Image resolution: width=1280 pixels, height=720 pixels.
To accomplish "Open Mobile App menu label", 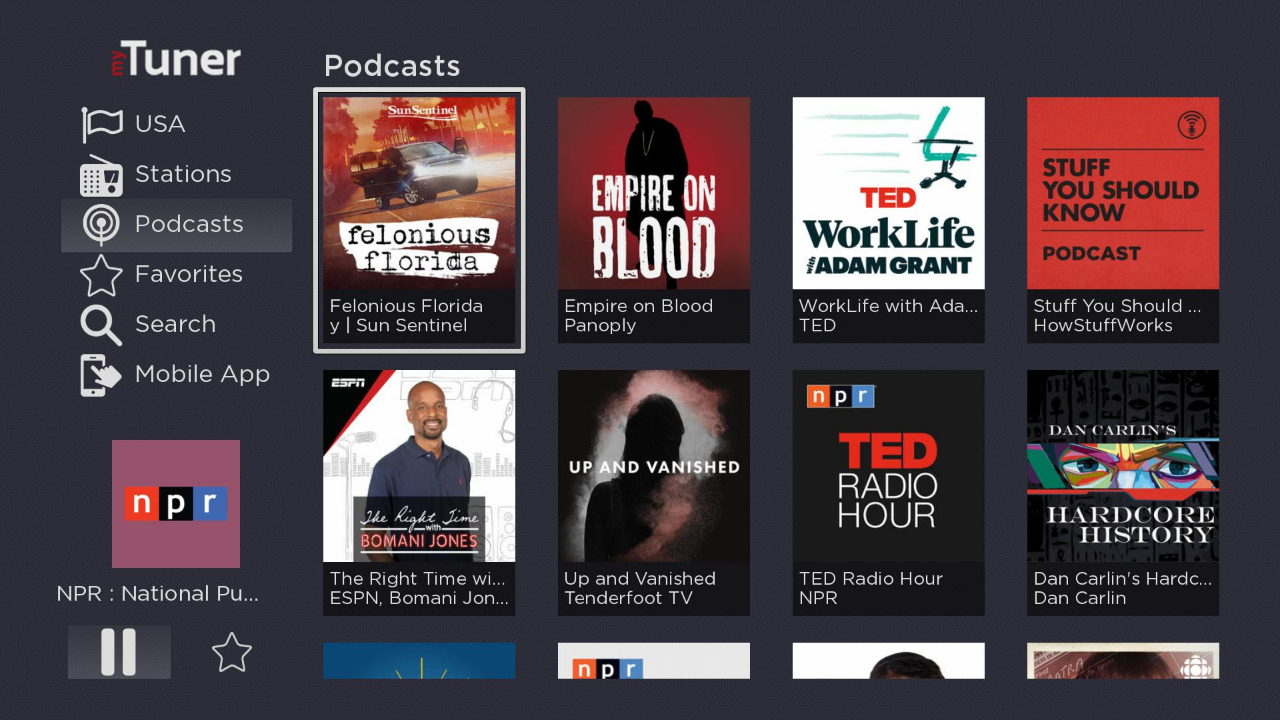I will (x=203, y=375).
